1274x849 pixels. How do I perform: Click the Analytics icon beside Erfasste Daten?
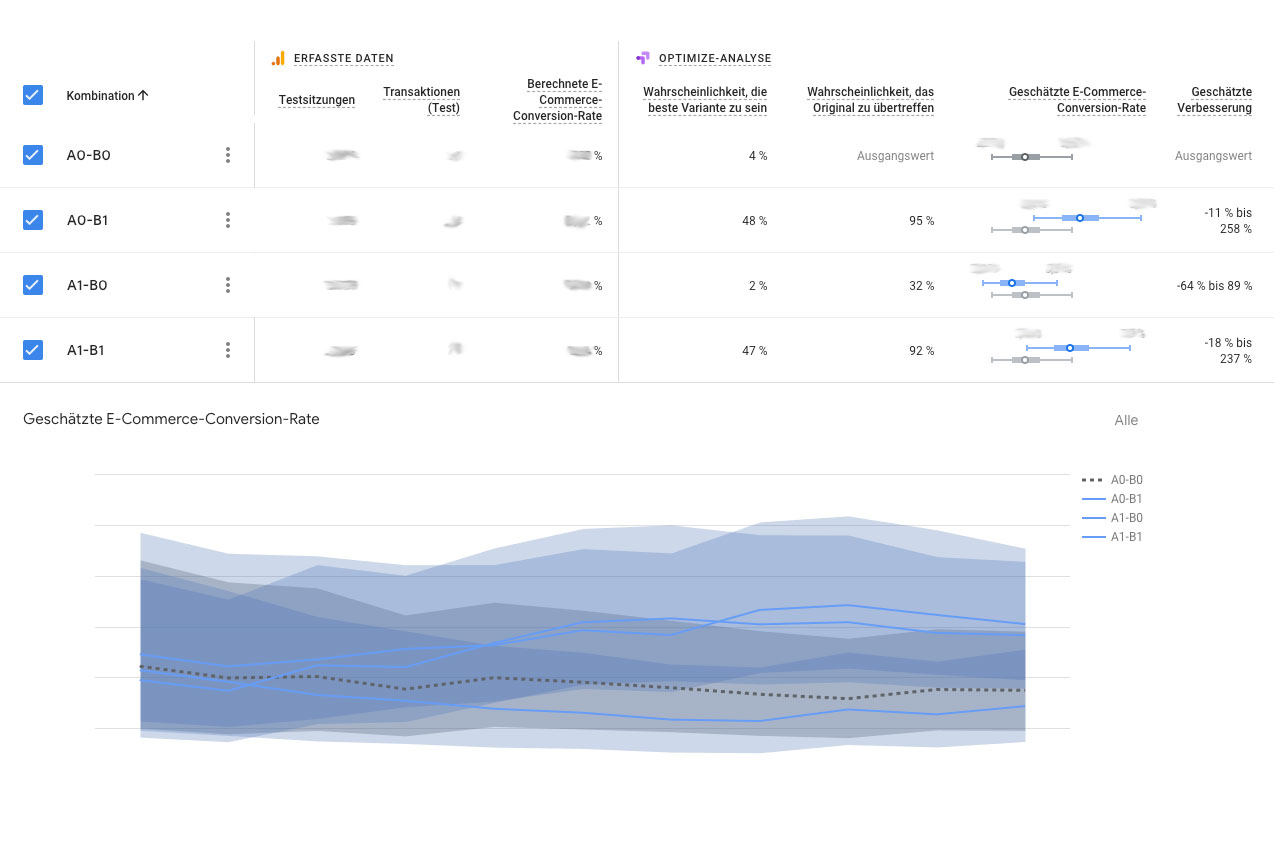click(x=278, y=58)
